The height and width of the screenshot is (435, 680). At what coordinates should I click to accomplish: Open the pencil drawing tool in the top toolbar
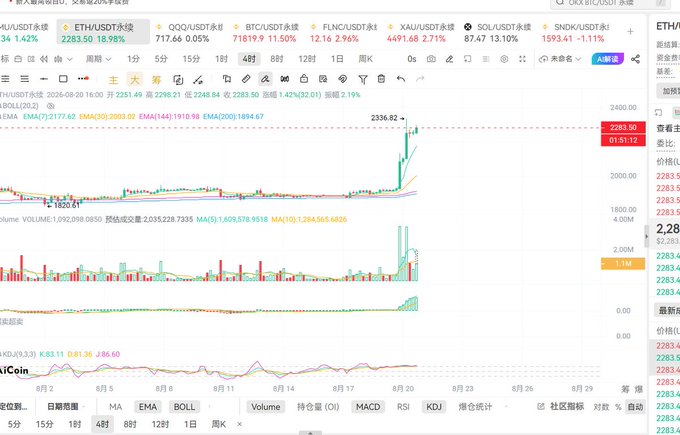click(449, 59)
